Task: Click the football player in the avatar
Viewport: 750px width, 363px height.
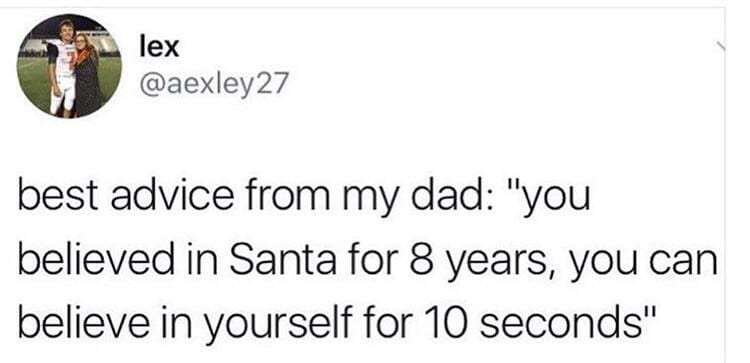Action: pos(62,67)
